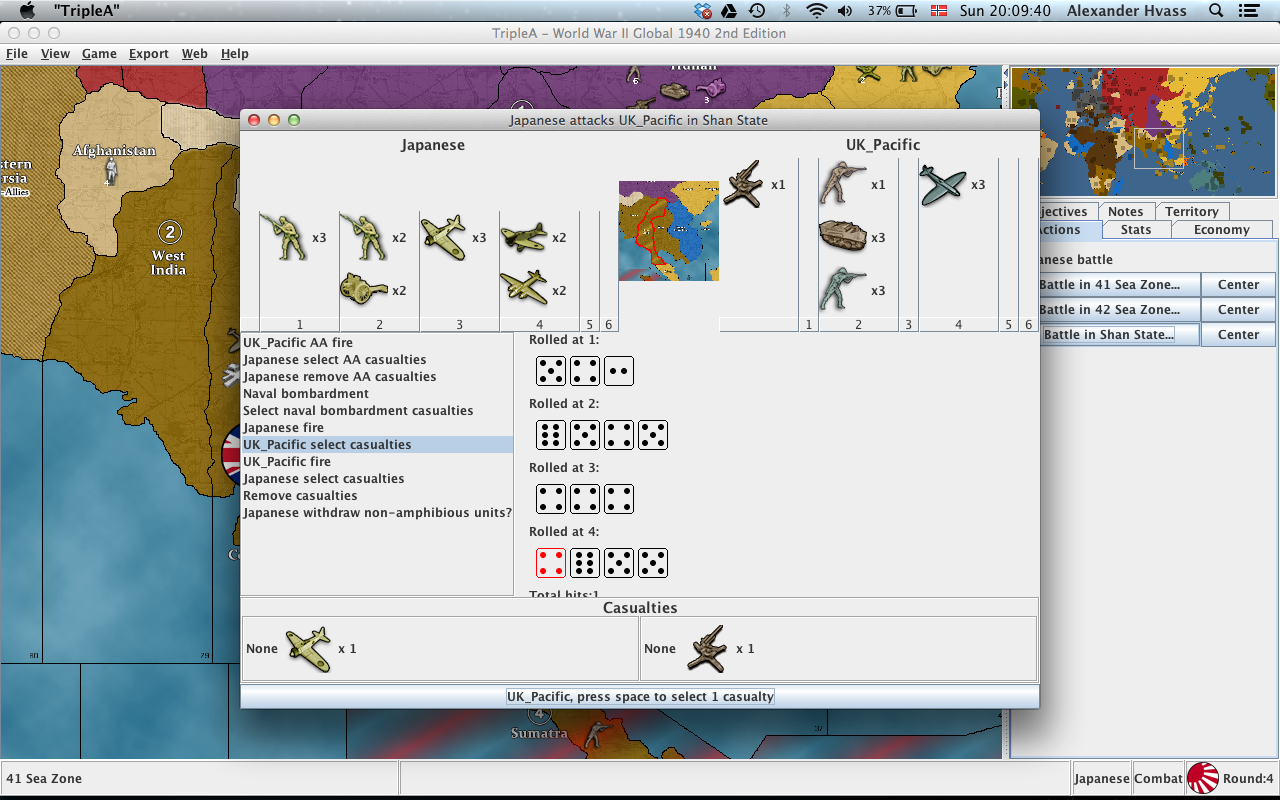Open the View menu

tap(55, 54)
